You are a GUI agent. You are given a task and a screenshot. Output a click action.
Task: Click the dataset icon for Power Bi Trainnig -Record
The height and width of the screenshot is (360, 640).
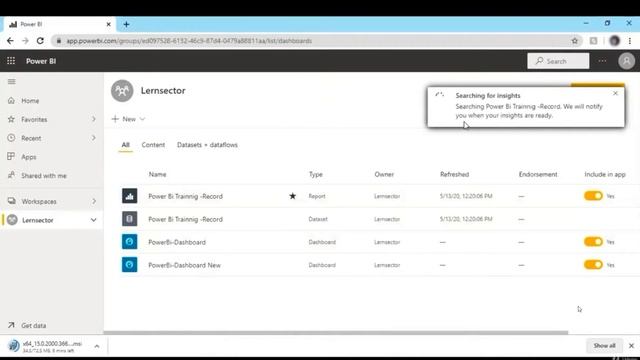click(x=129, y=219)
